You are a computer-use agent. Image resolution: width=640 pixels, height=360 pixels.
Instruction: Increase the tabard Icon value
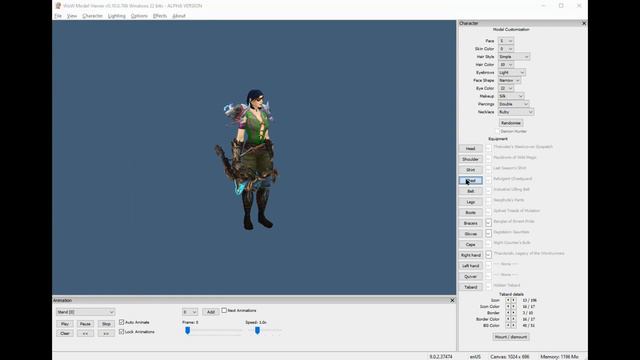[x=513, y=300]
